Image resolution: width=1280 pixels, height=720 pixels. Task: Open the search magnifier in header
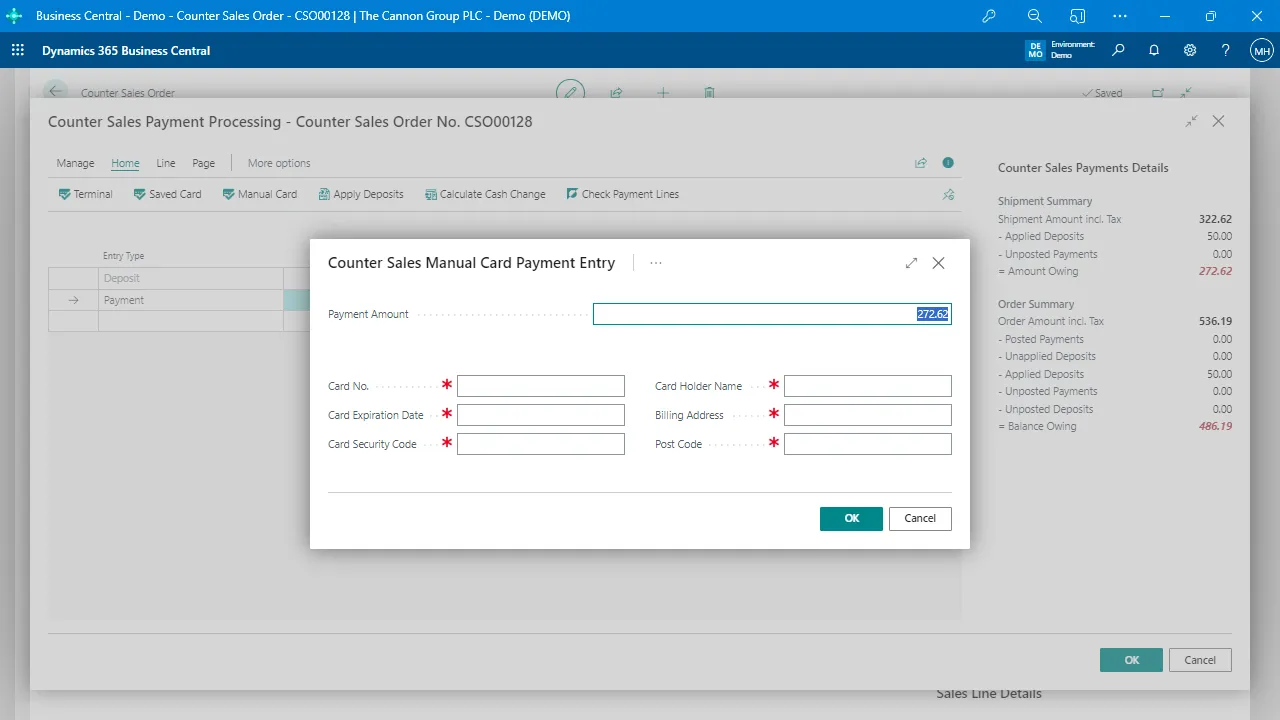tap(1118, 50)
